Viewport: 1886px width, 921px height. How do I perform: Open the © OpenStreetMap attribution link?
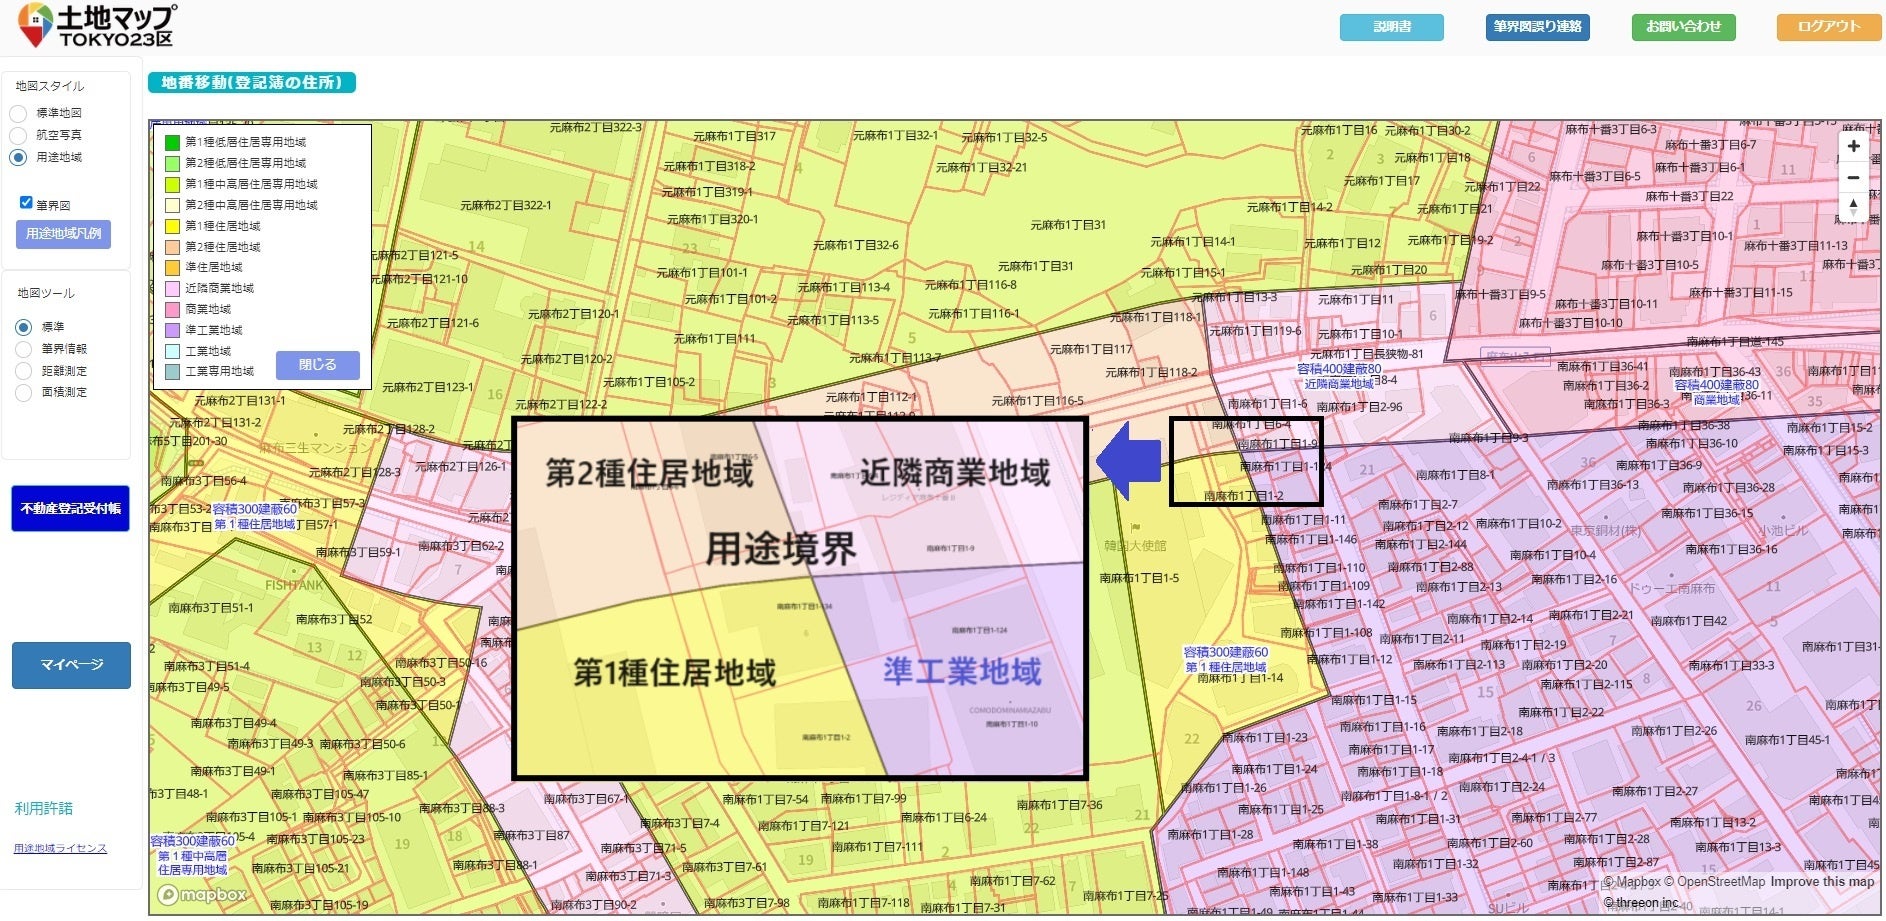[1715, 882]
